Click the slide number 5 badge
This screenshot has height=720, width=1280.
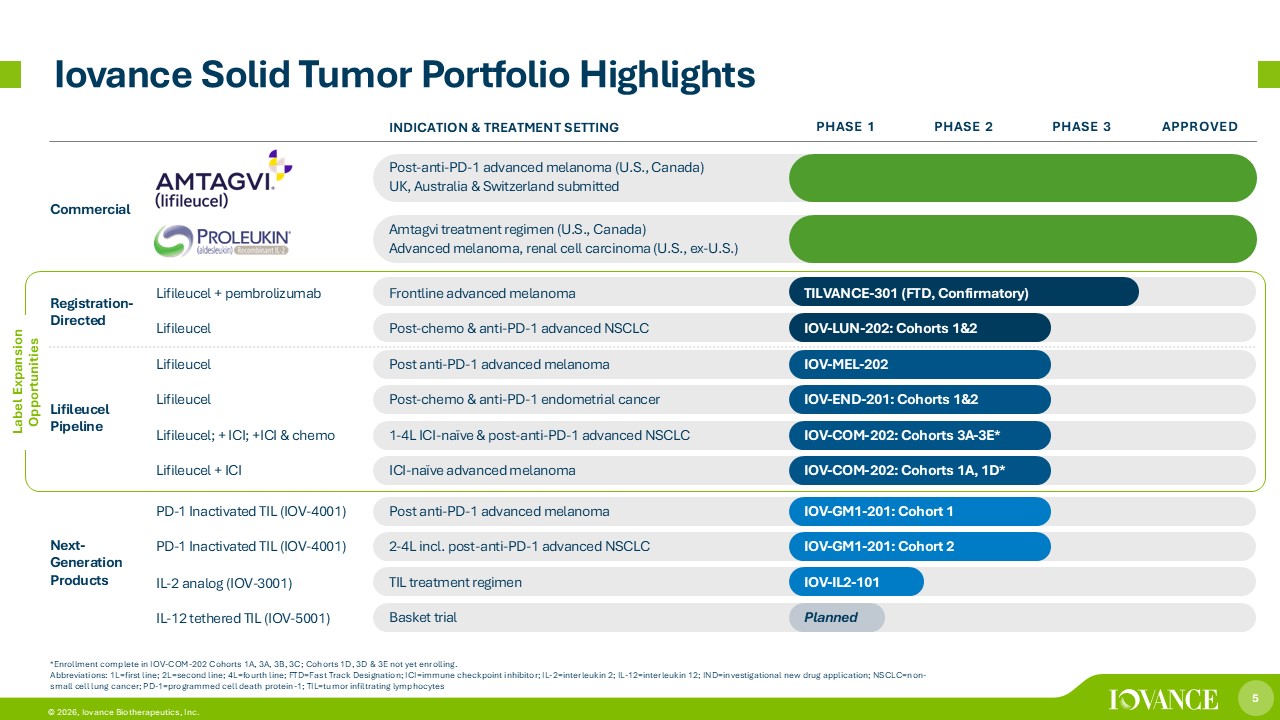[1254, 695]
